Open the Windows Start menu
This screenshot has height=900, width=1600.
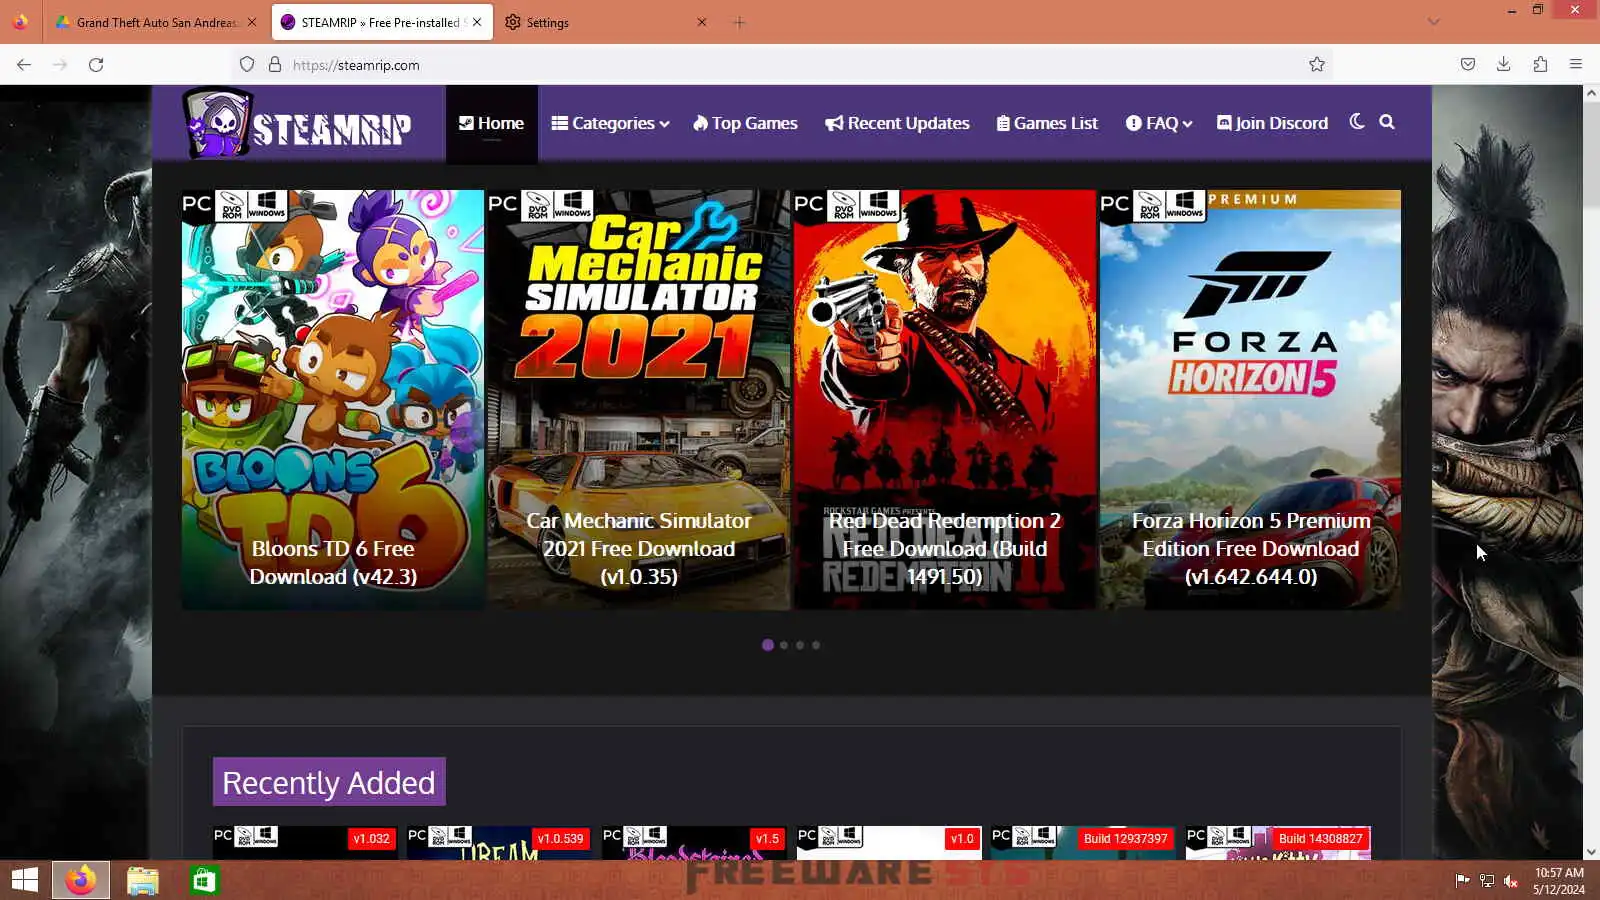point(25,880)
